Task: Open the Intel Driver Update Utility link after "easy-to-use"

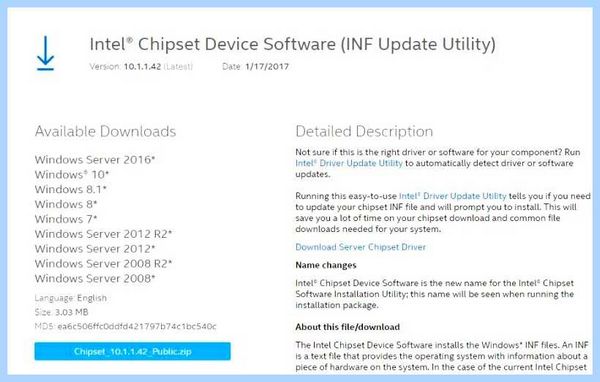Action: (x=453, y=196)
